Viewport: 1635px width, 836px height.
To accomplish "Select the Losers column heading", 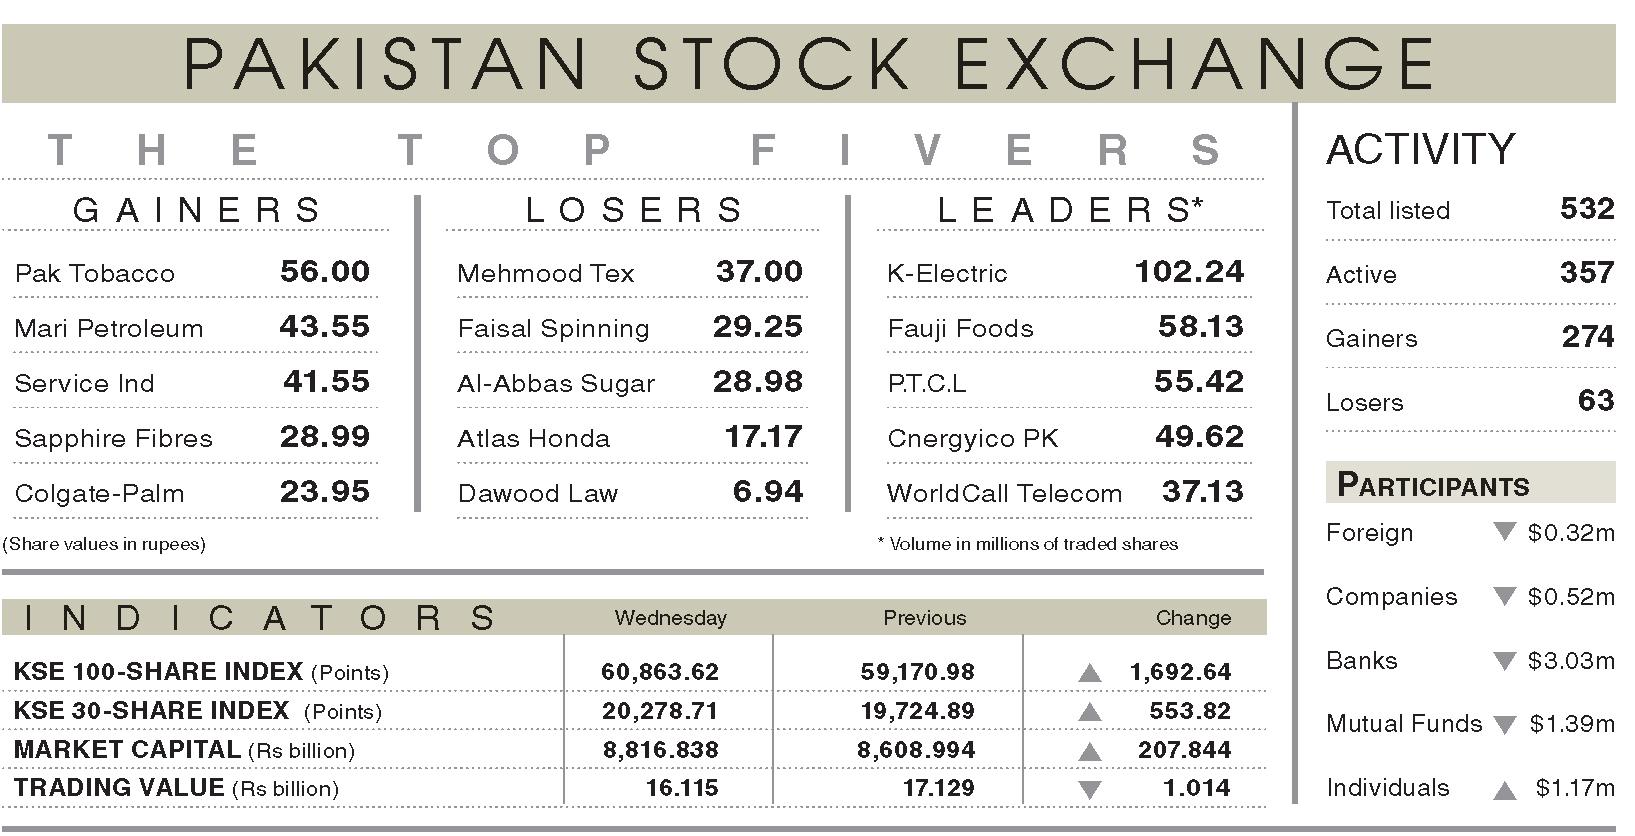I will pos(634,210).
